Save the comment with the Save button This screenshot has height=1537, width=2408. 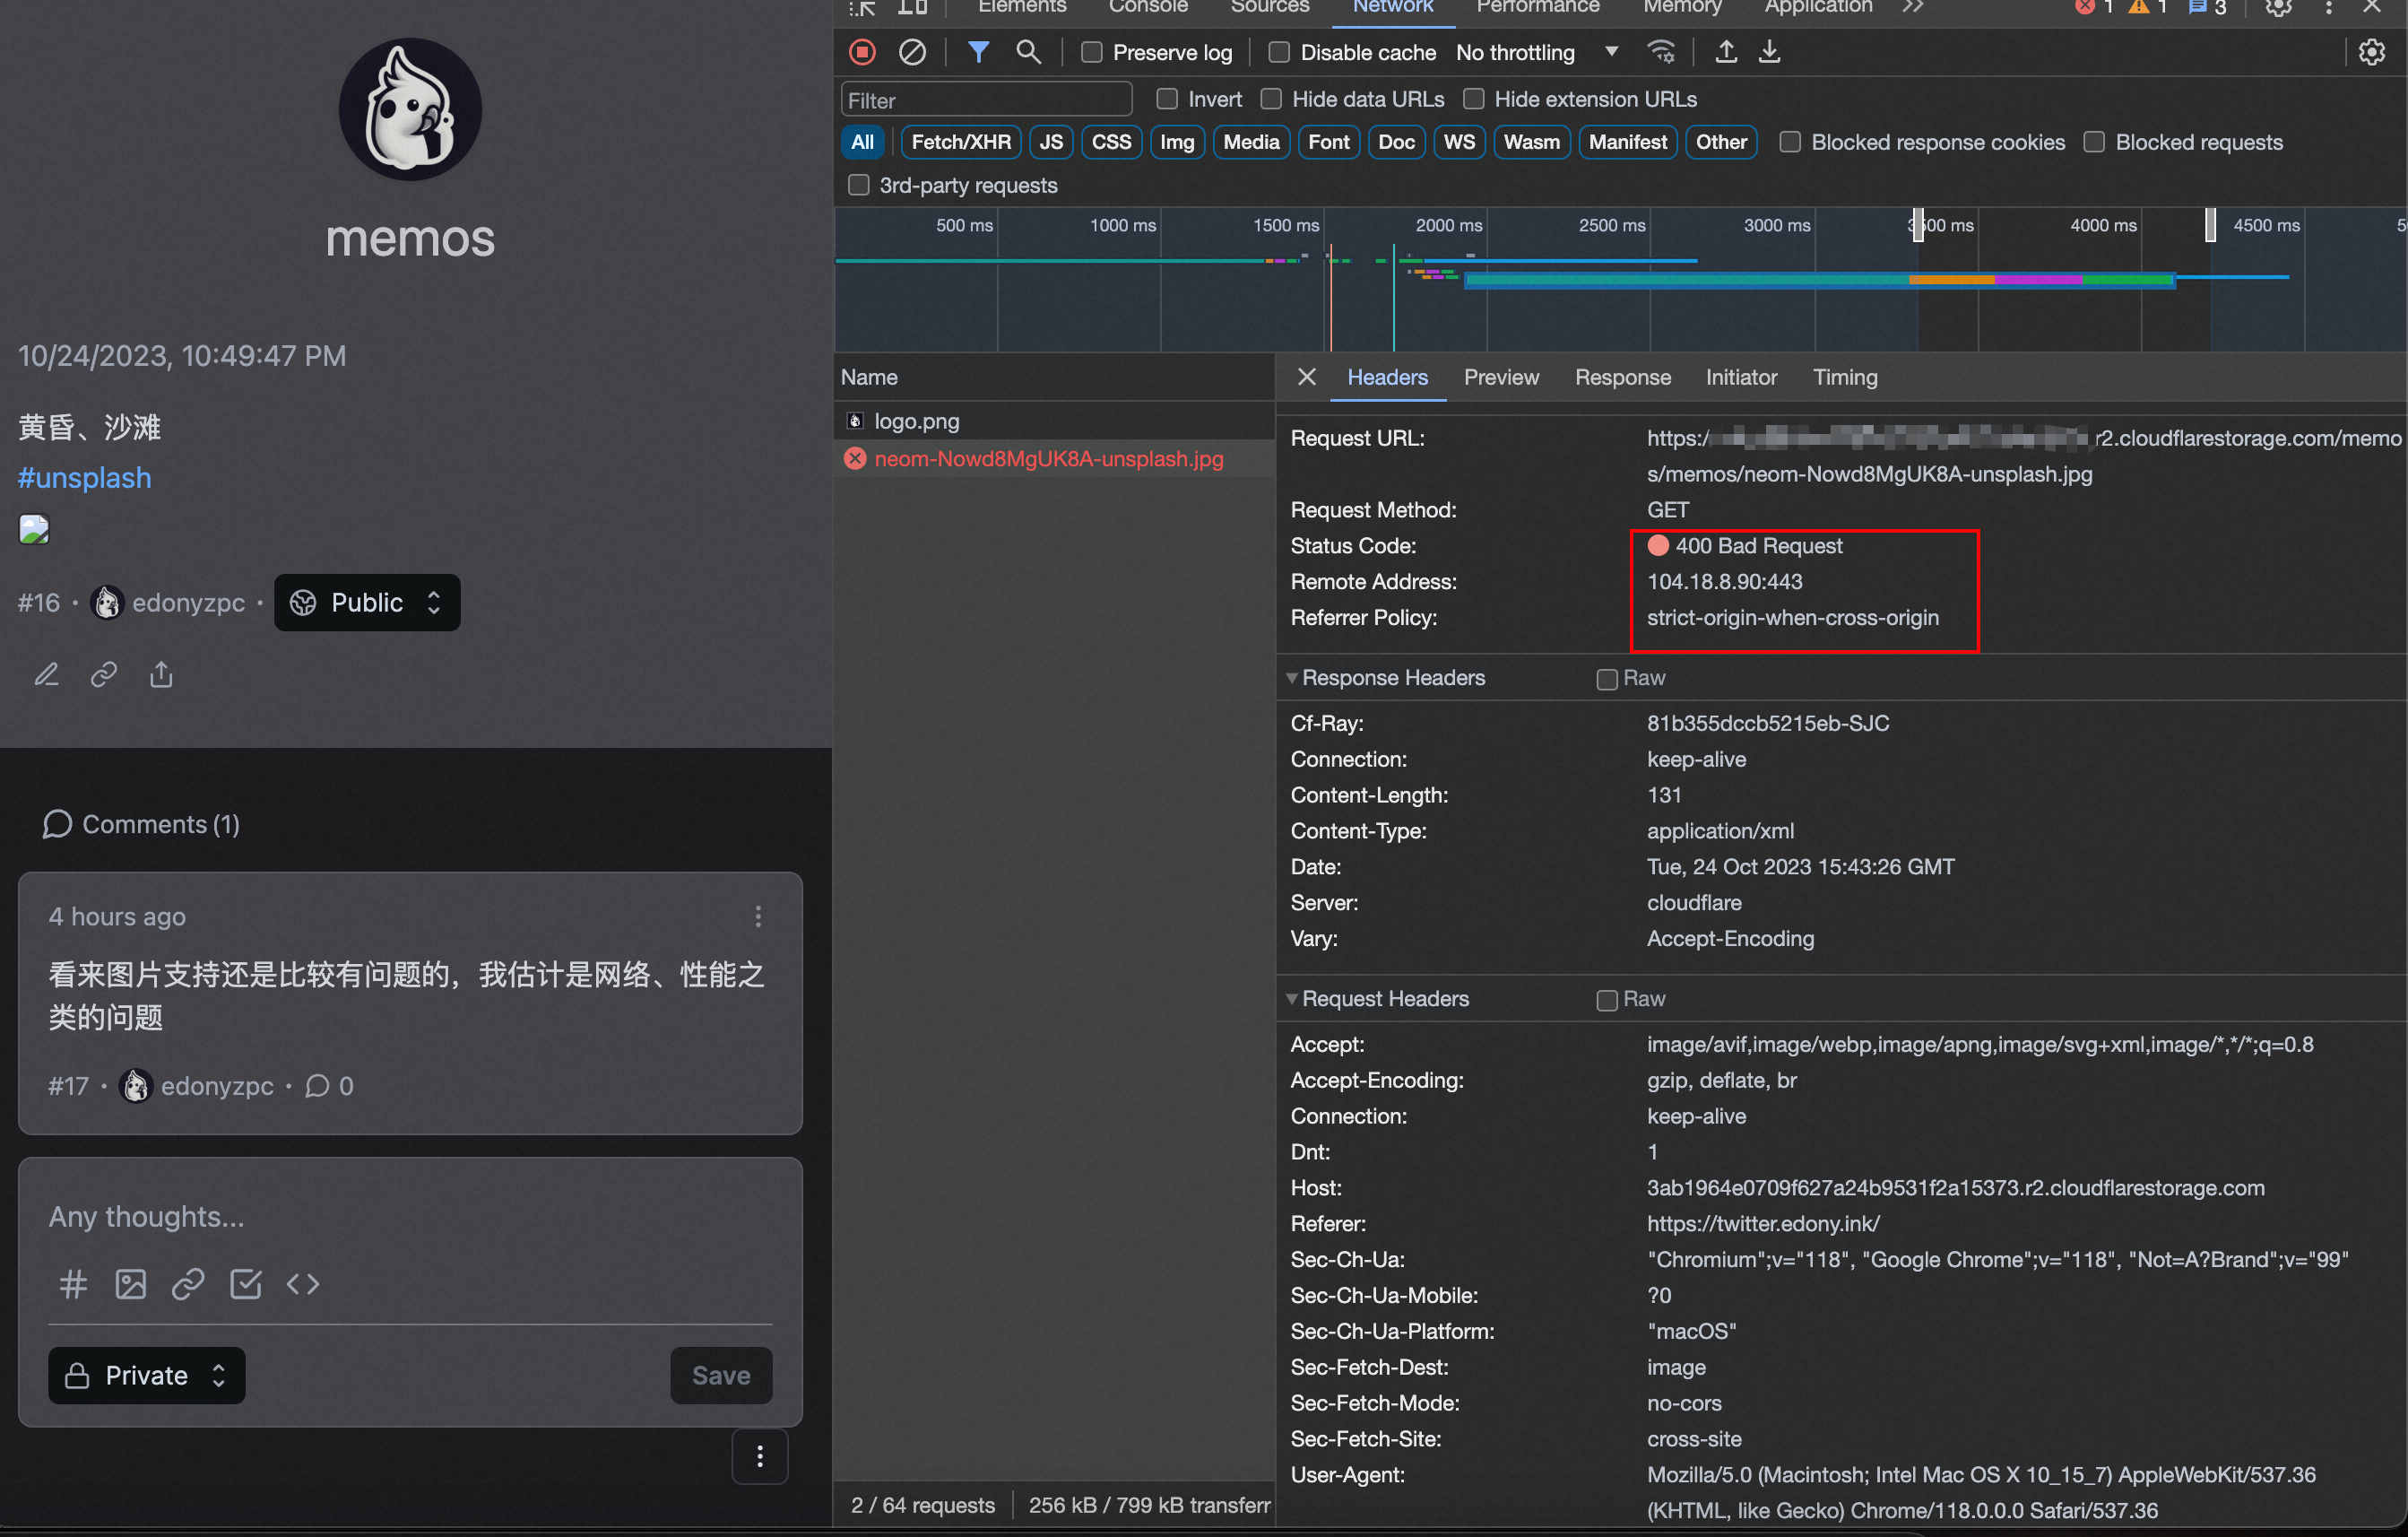click(721, 1375)
